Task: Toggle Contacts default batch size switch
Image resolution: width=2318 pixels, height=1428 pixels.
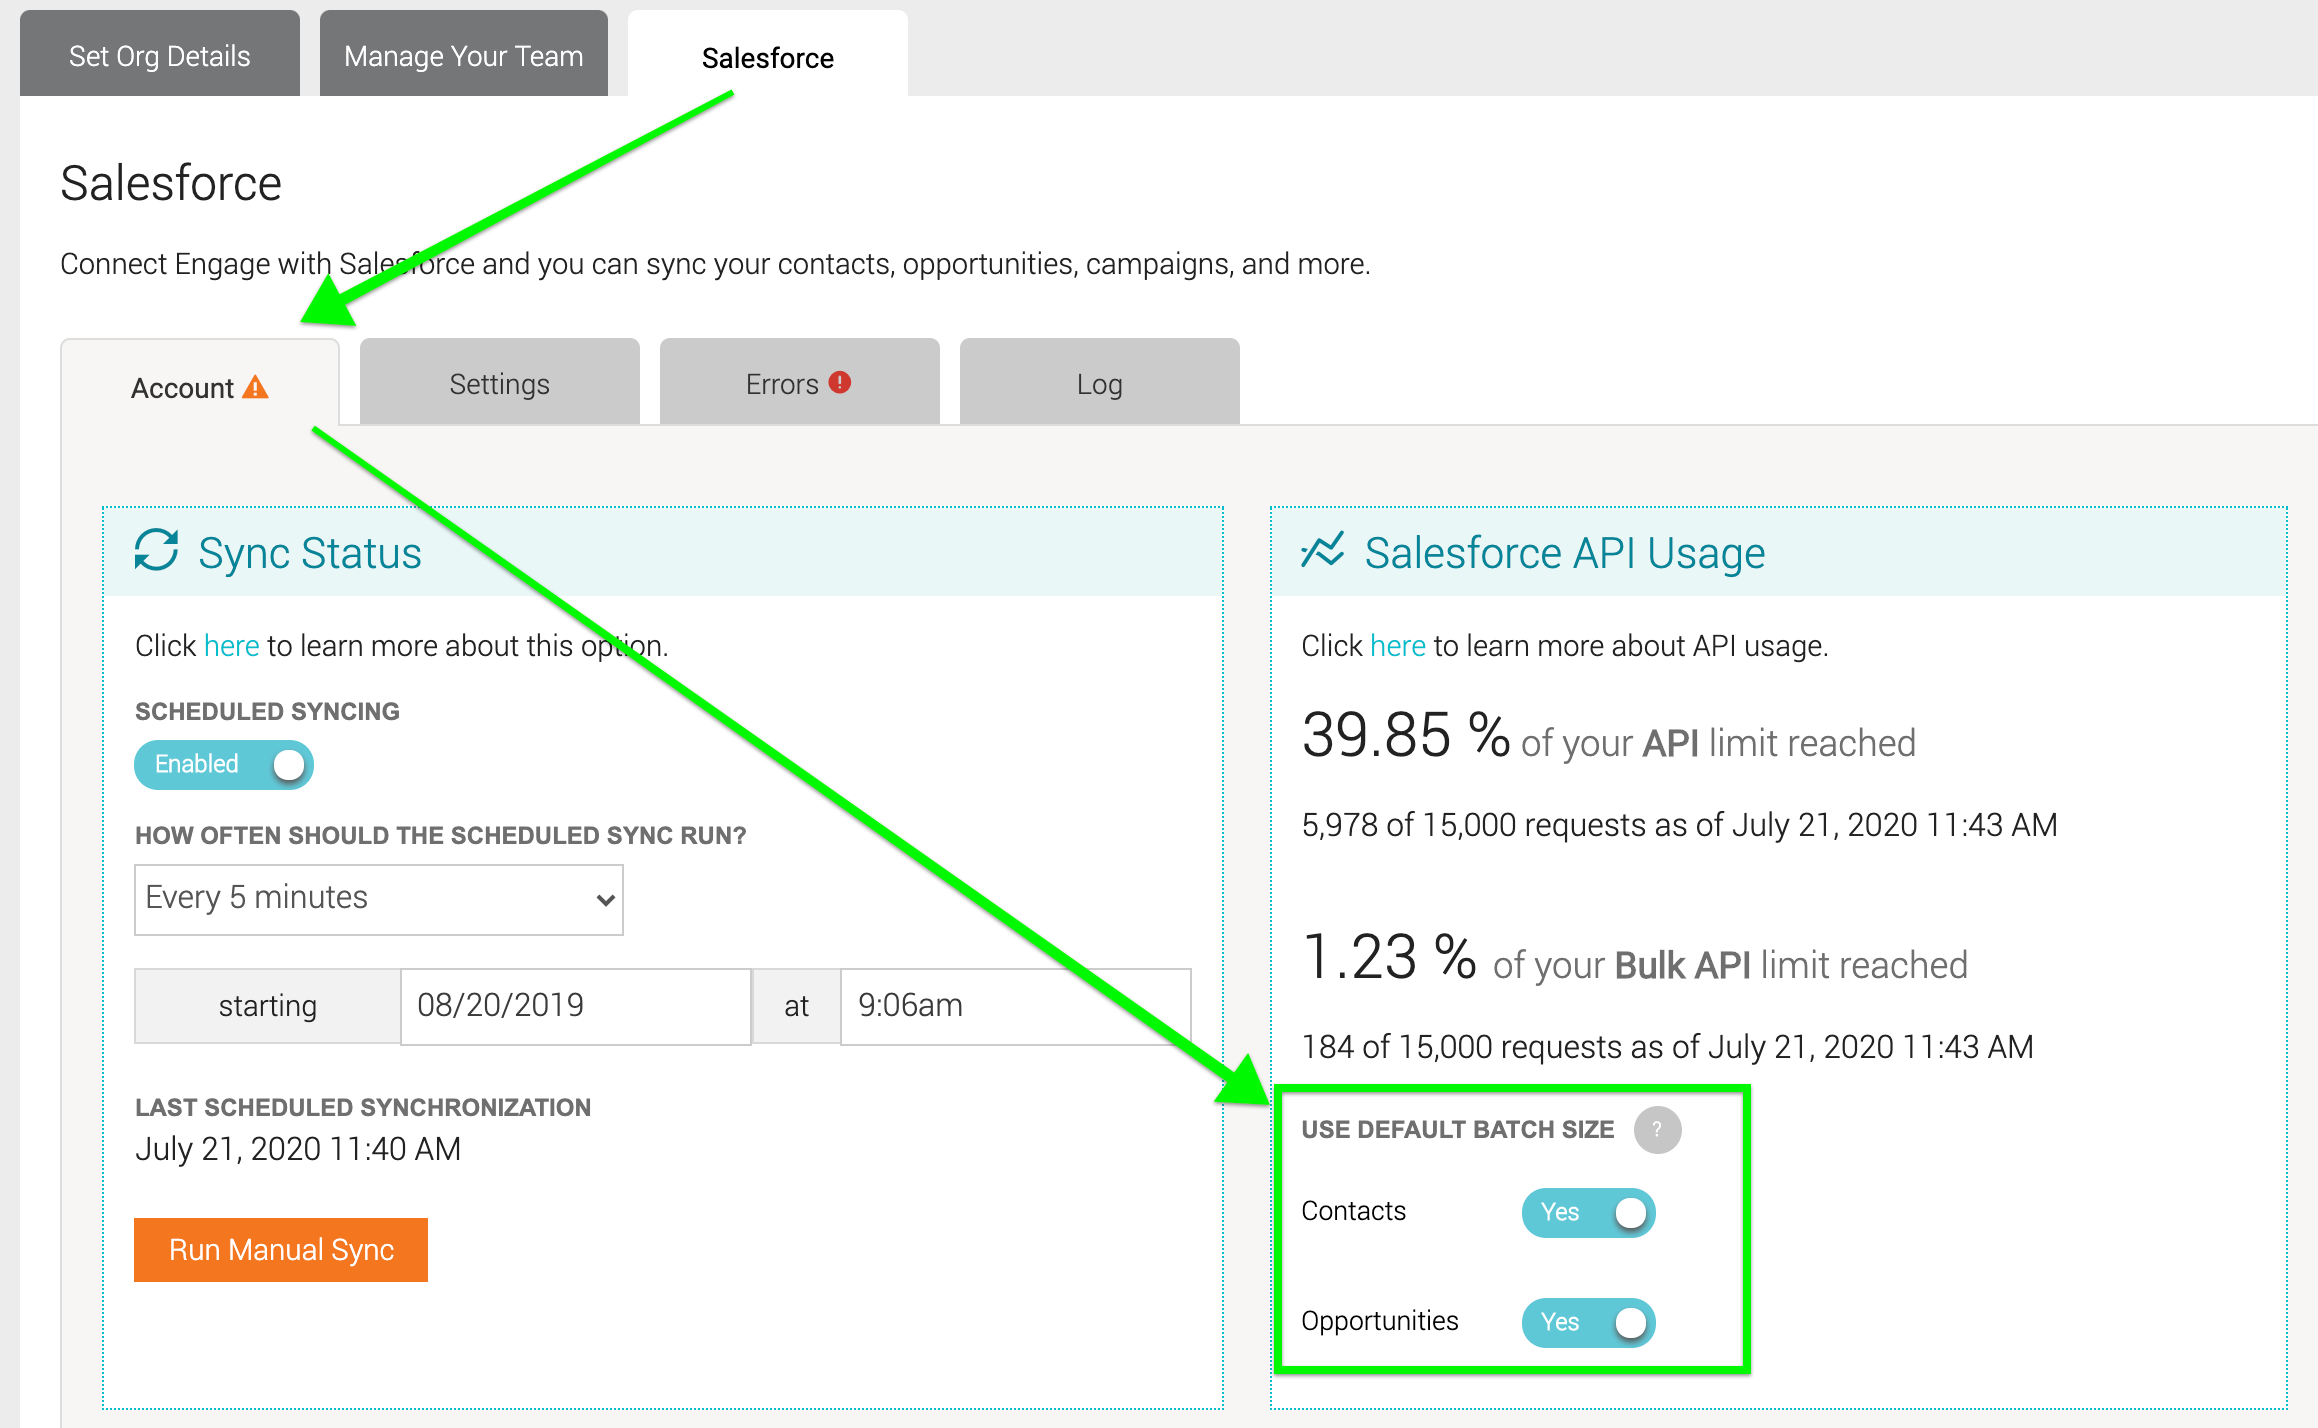Action: (x=1588, y=1213)
